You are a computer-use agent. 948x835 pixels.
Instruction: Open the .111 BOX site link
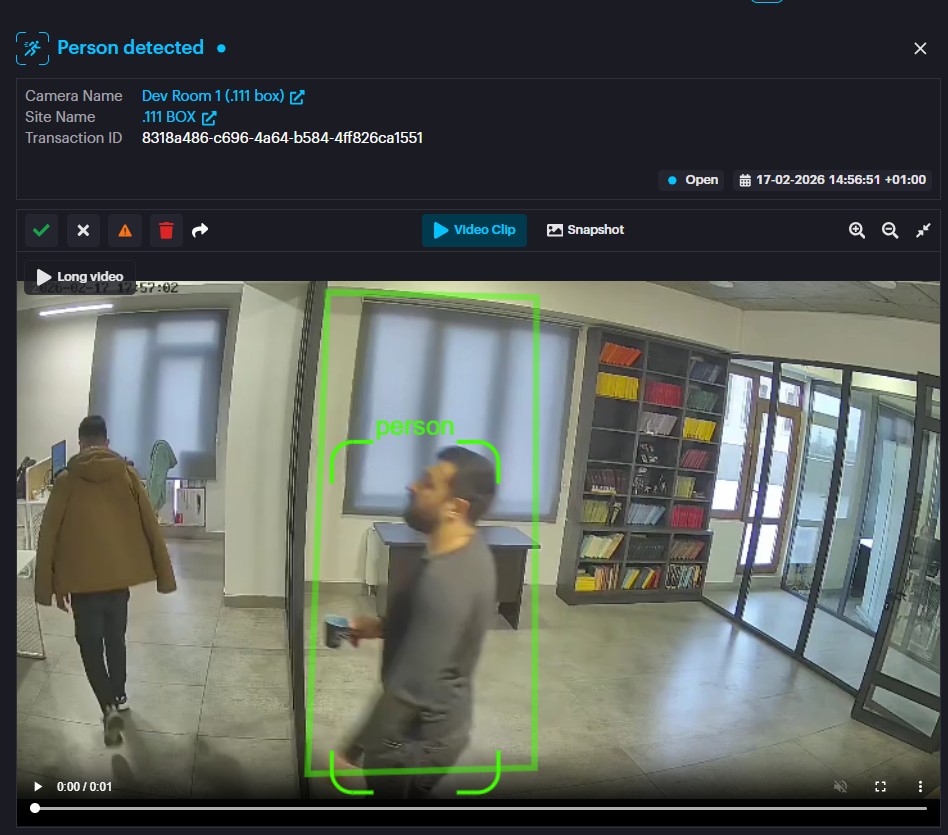169,117
